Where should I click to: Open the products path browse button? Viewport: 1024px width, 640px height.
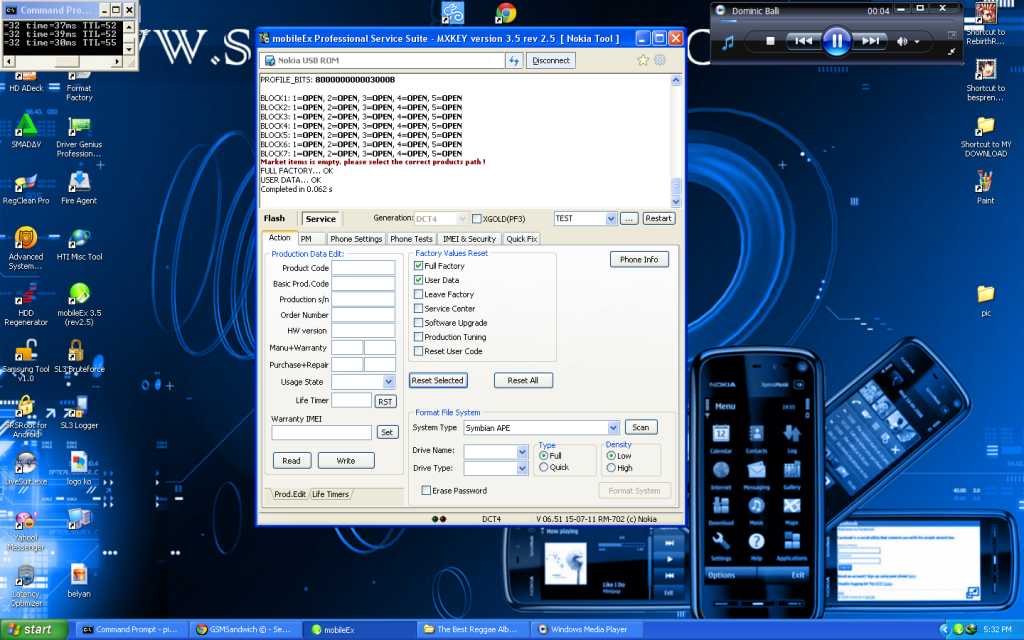(628, 218)
